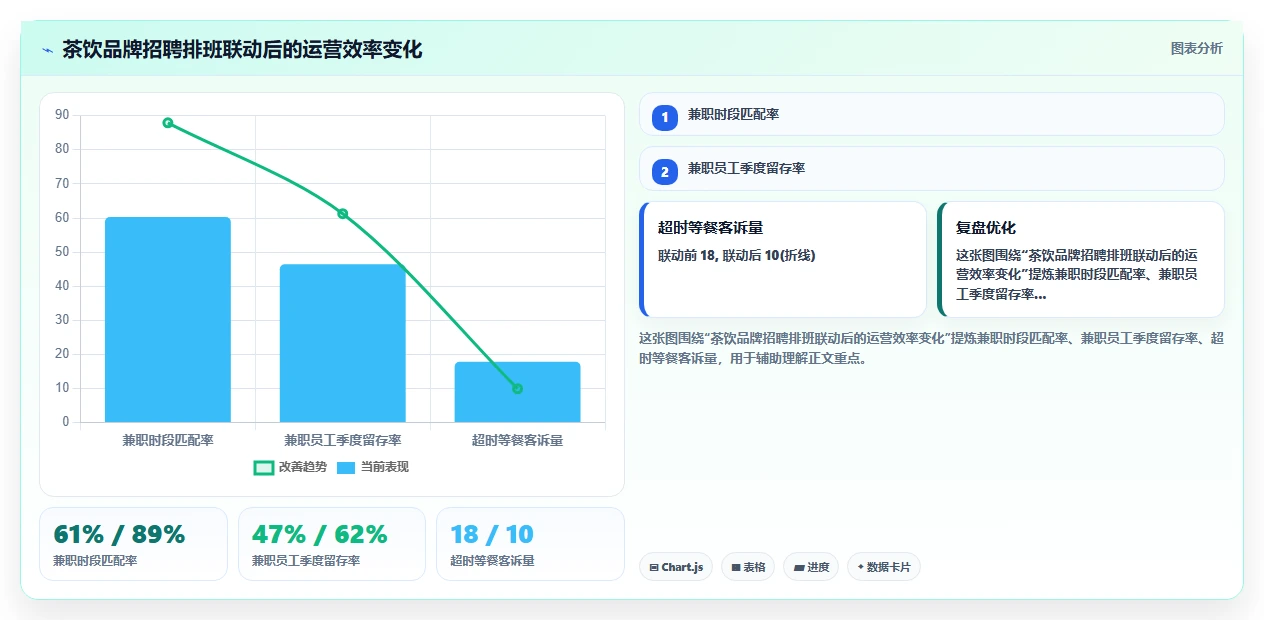
Task: Click the 图表分析 label in header
Action: (1196, 48)
